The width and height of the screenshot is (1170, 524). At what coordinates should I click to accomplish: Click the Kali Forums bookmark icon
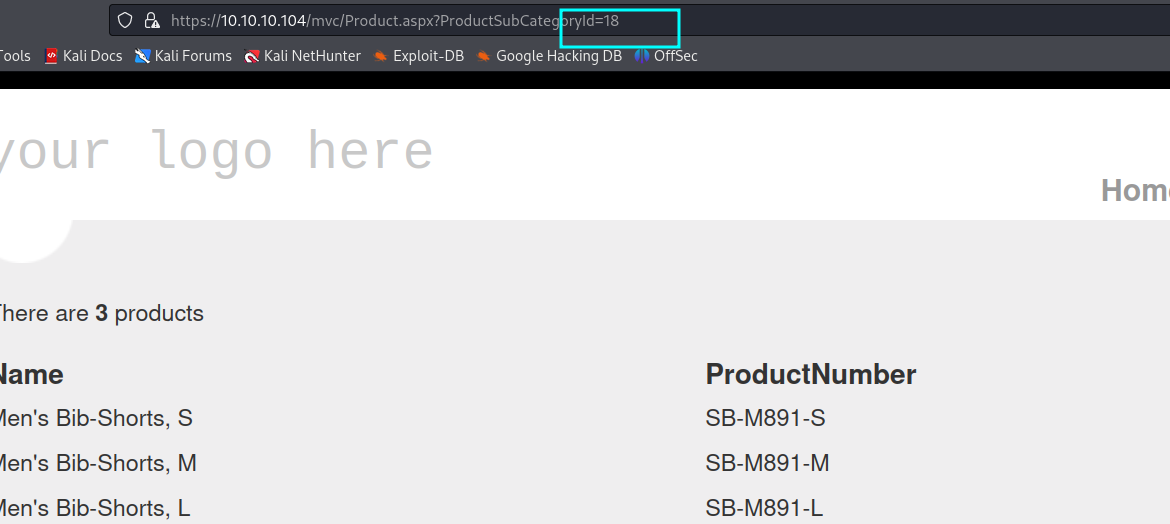click(143, 56)
